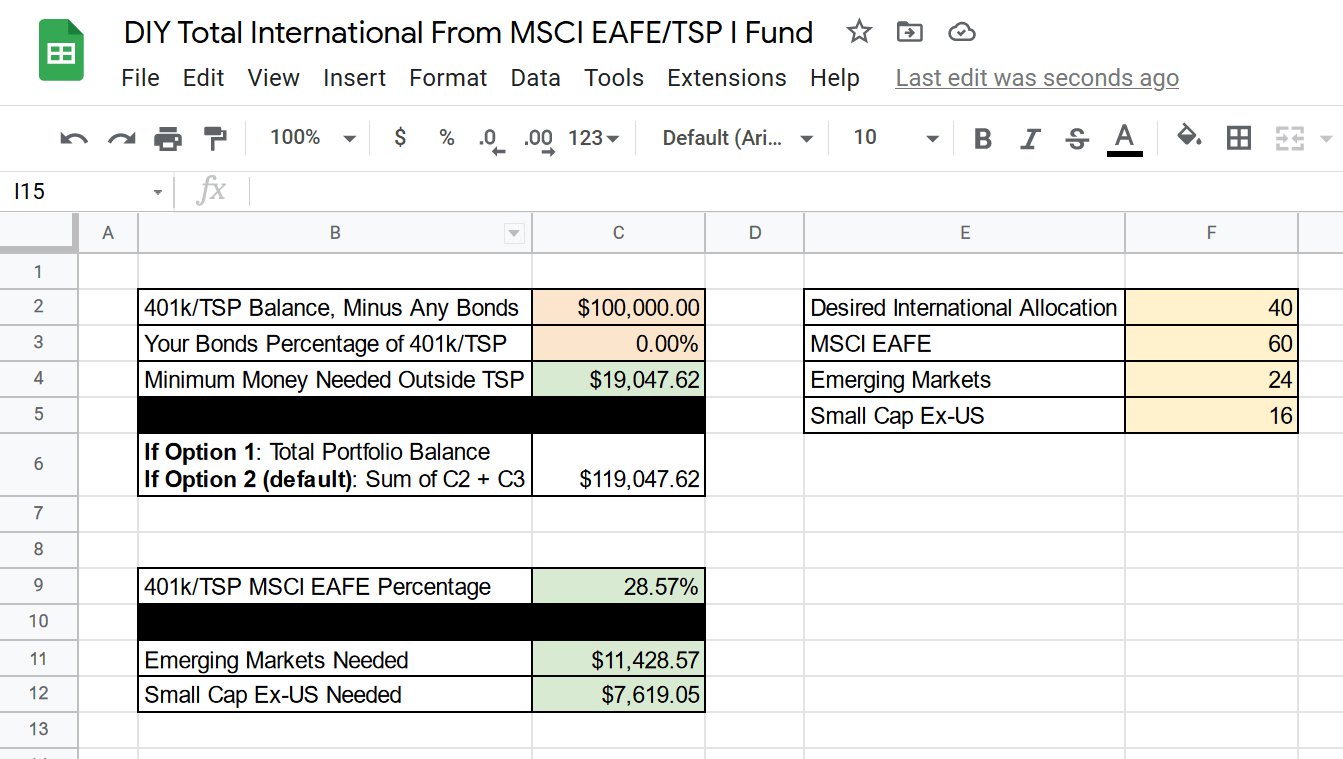This screenshot has height=759, width=1343.
Task: Select the $7,619.05 cell
Action: 618,695
